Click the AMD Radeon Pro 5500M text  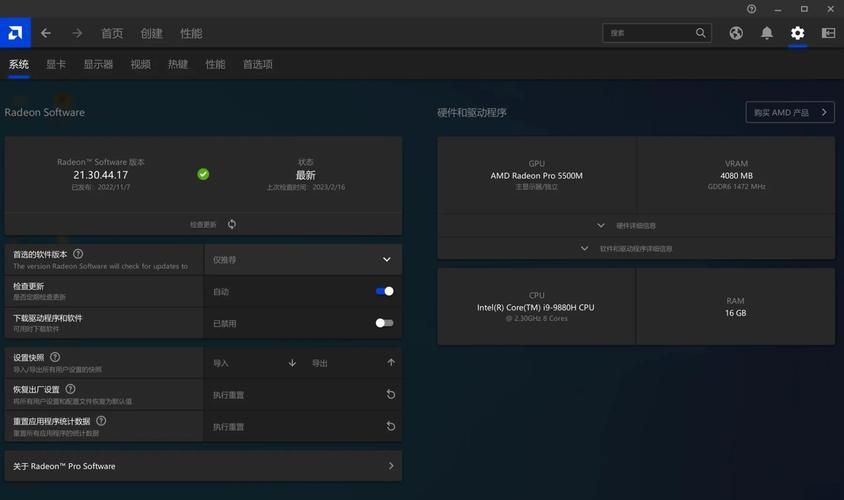(x=536, y=175)
